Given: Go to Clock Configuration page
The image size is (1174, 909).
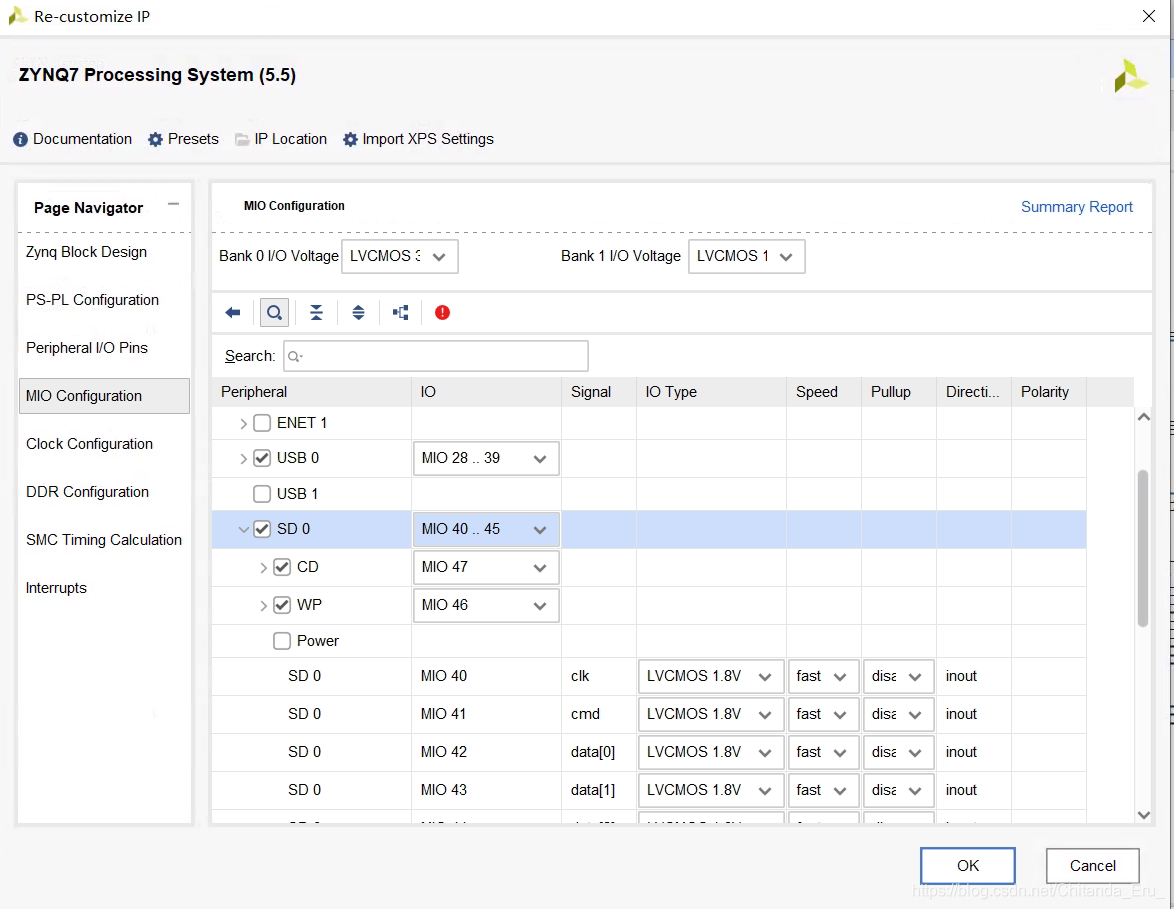Looking at the screenshot, I should pyautogui.click(x=89, y=444).
